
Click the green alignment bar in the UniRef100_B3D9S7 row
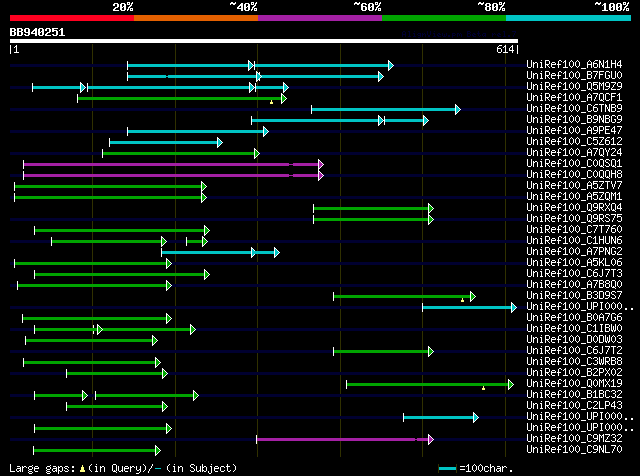404,296
